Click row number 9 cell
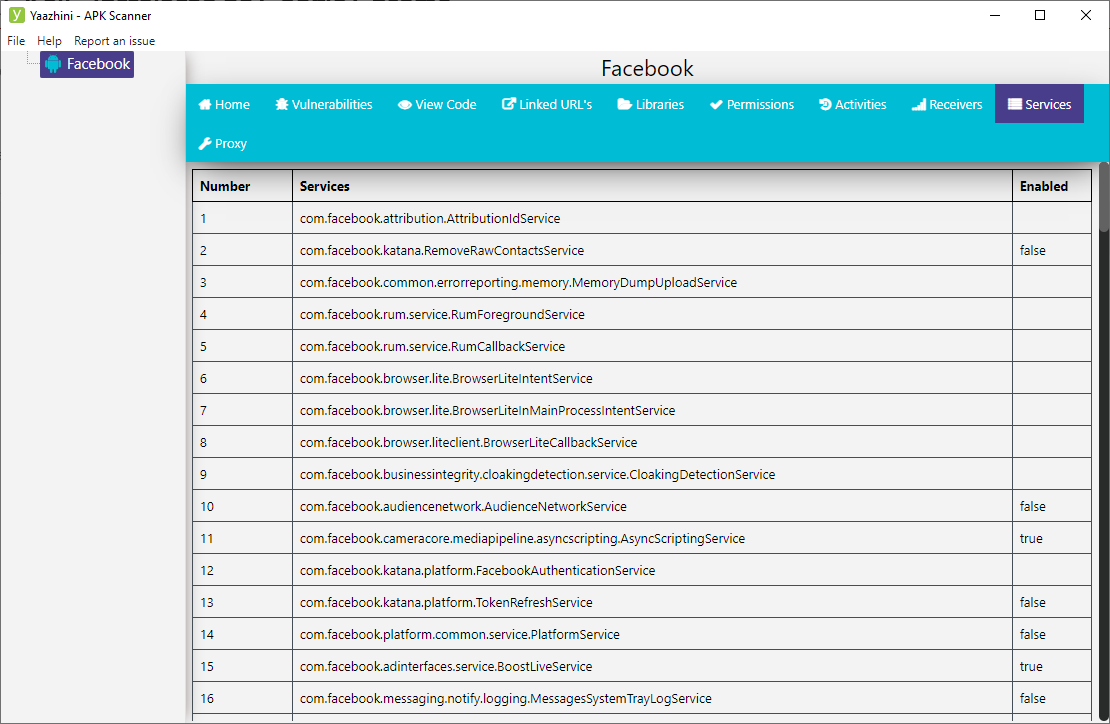This screenshot has width=1110, height=724. point(242,474)
